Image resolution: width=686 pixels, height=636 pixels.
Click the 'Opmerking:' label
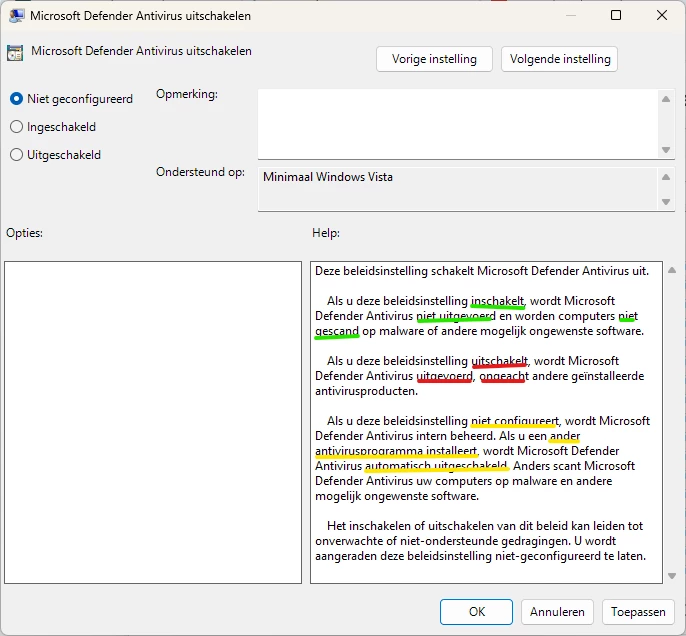pyautogui.click(x=187, y=94)
